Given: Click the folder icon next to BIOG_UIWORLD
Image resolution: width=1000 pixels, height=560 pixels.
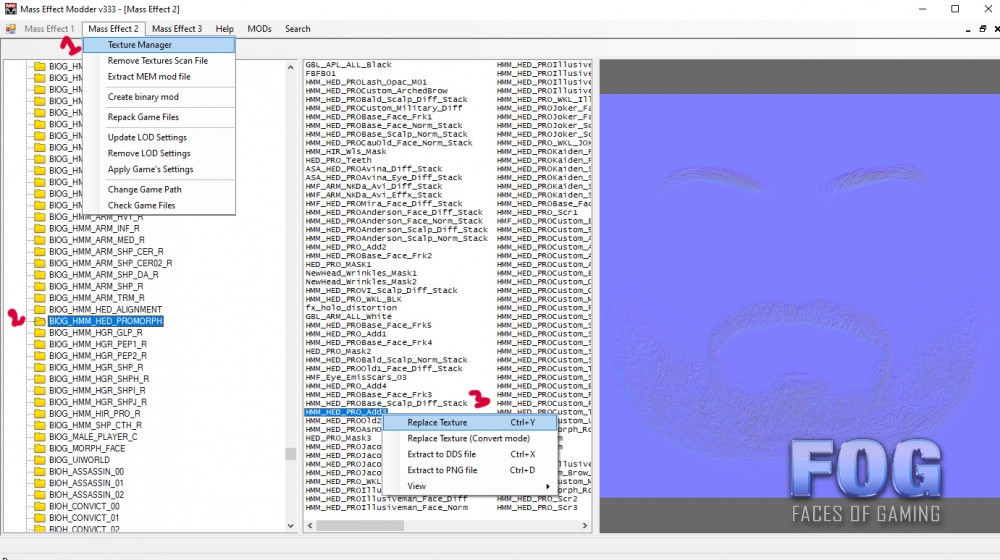Looking at the screenshot, I should coord(40,459).
